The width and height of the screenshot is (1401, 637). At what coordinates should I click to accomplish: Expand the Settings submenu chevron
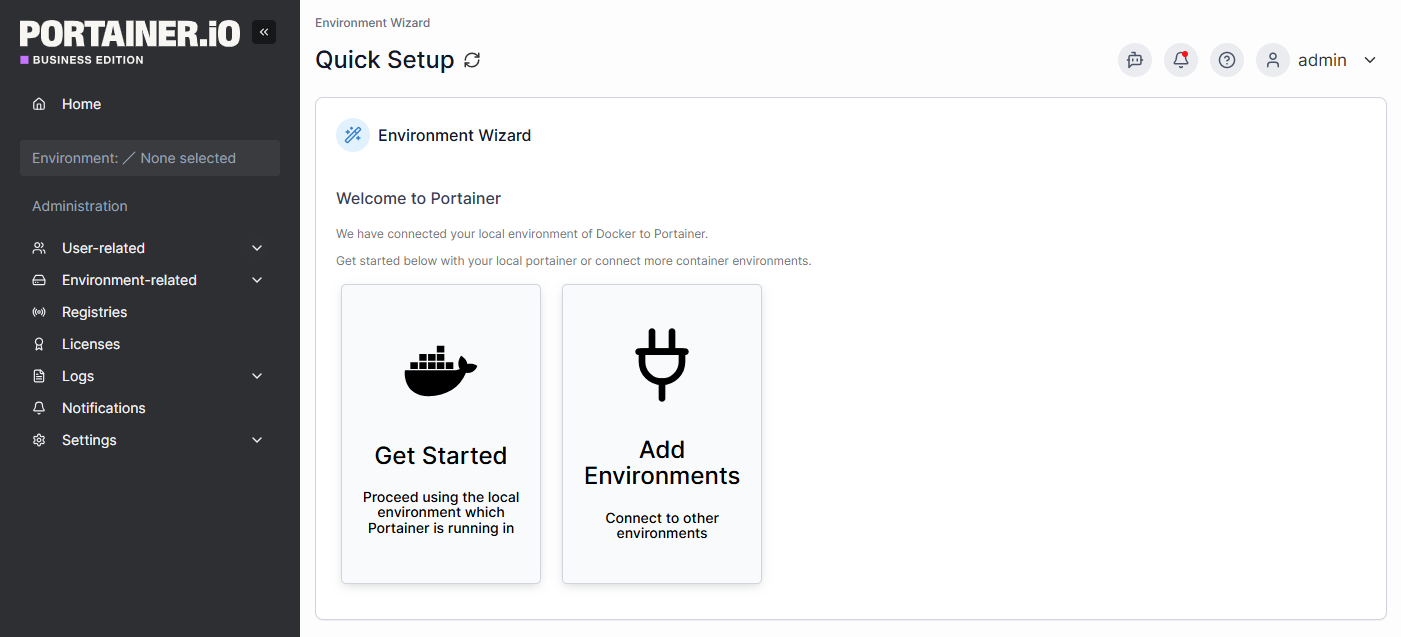coord(257,440)
